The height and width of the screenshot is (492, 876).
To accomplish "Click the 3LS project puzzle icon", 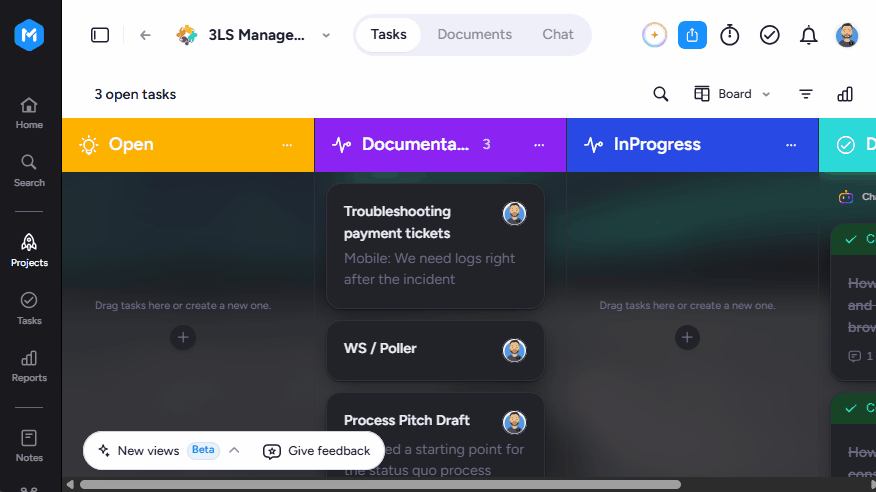I will pos(187,35).
